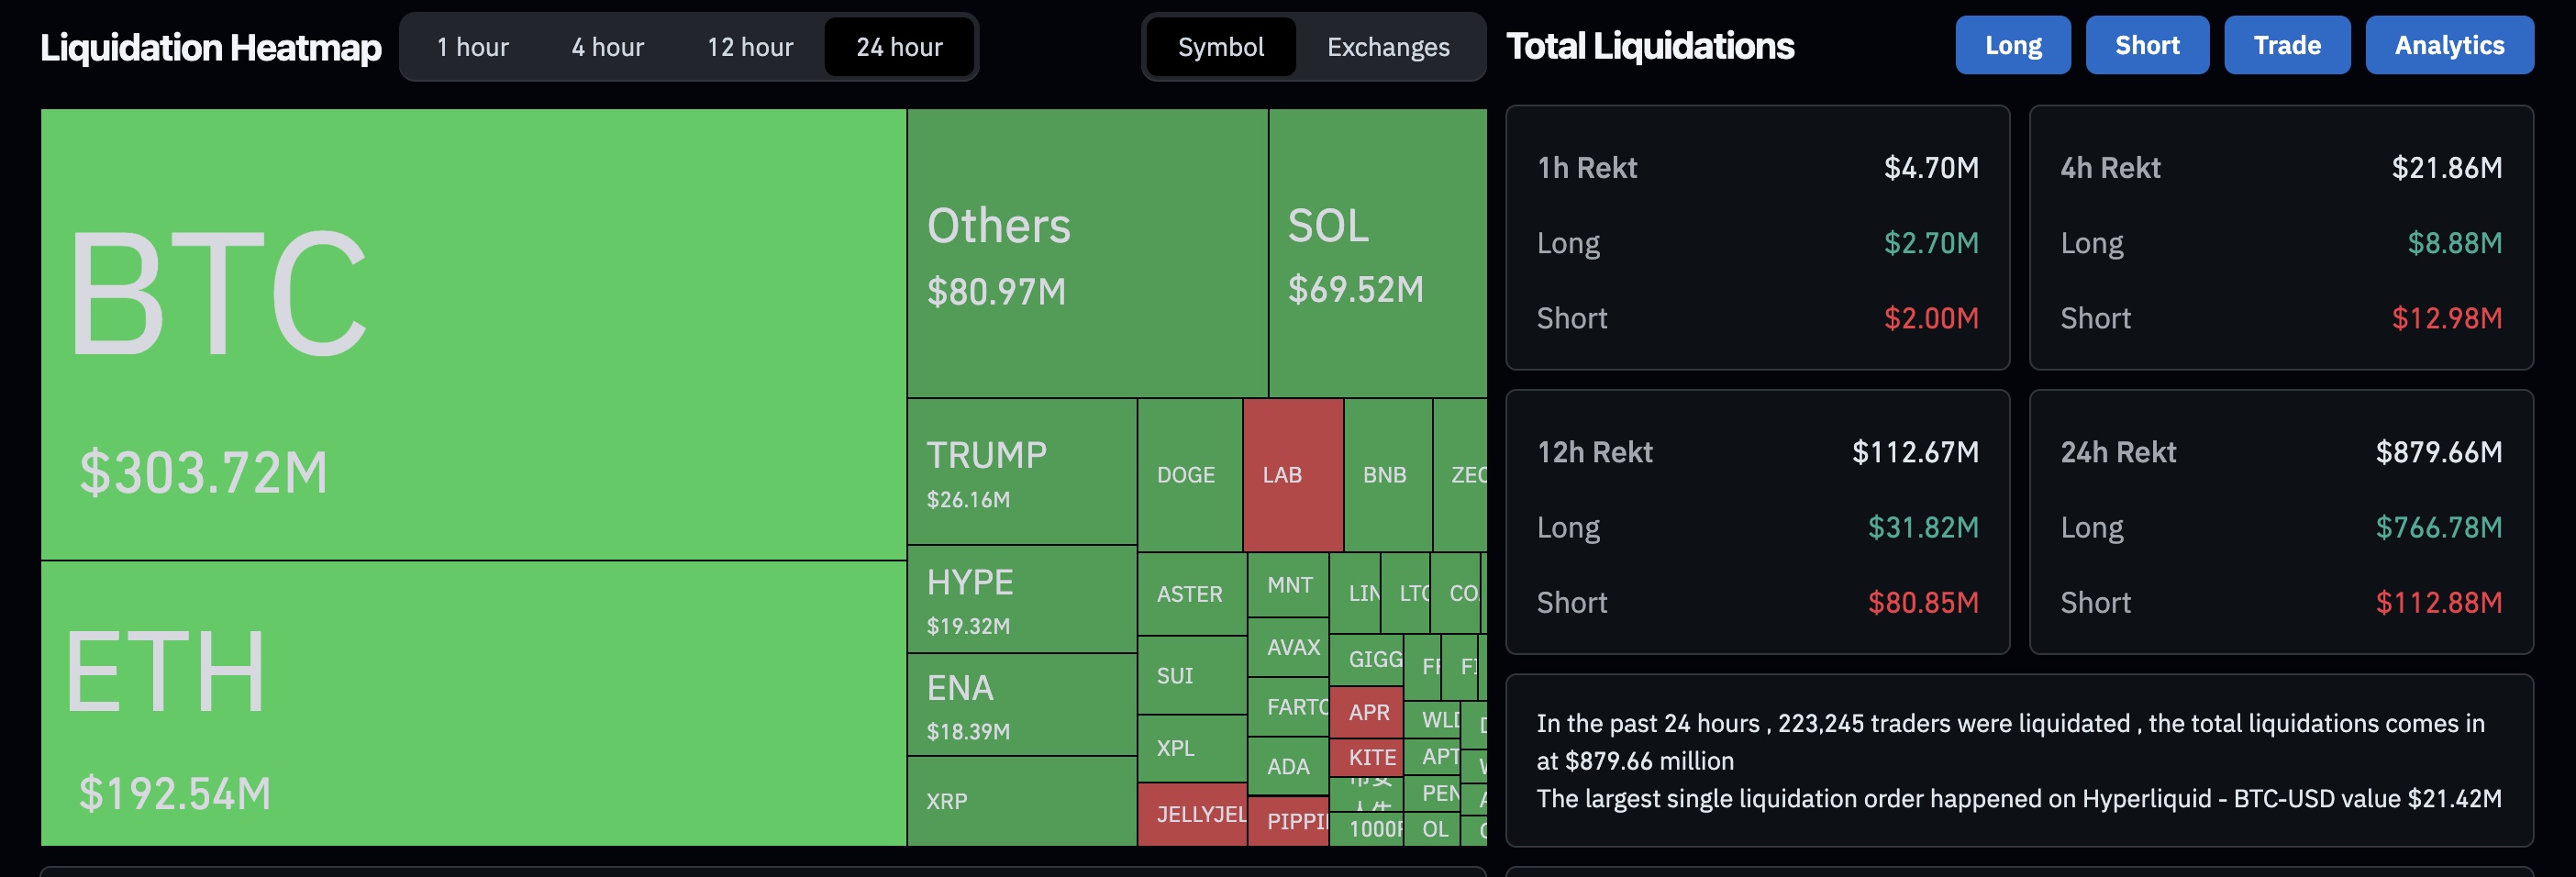The width and height of the screenshot is (2576, 877).
Task: Switch heatmap view to Exchanges
Action: coord(1388,47)
